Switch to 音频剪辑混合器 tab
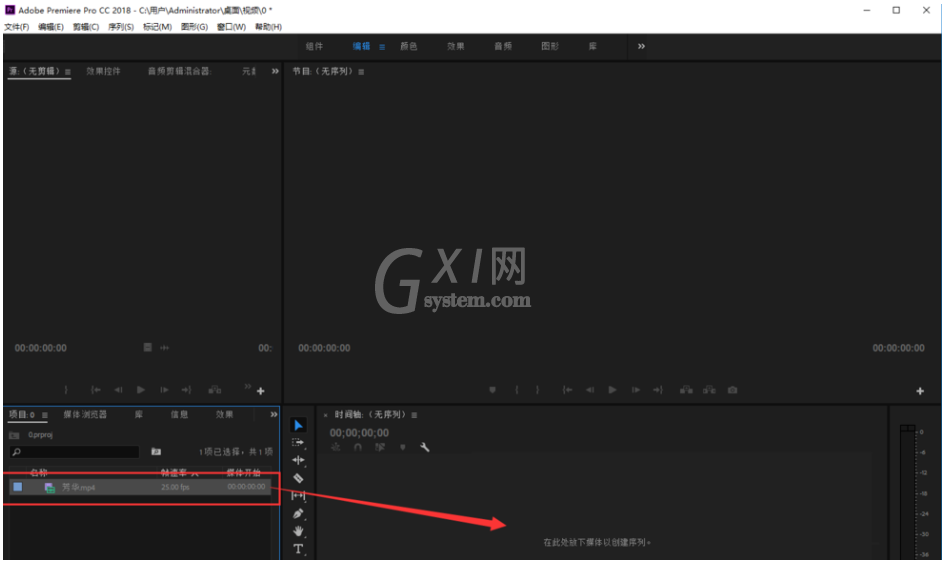 [179, 71]
